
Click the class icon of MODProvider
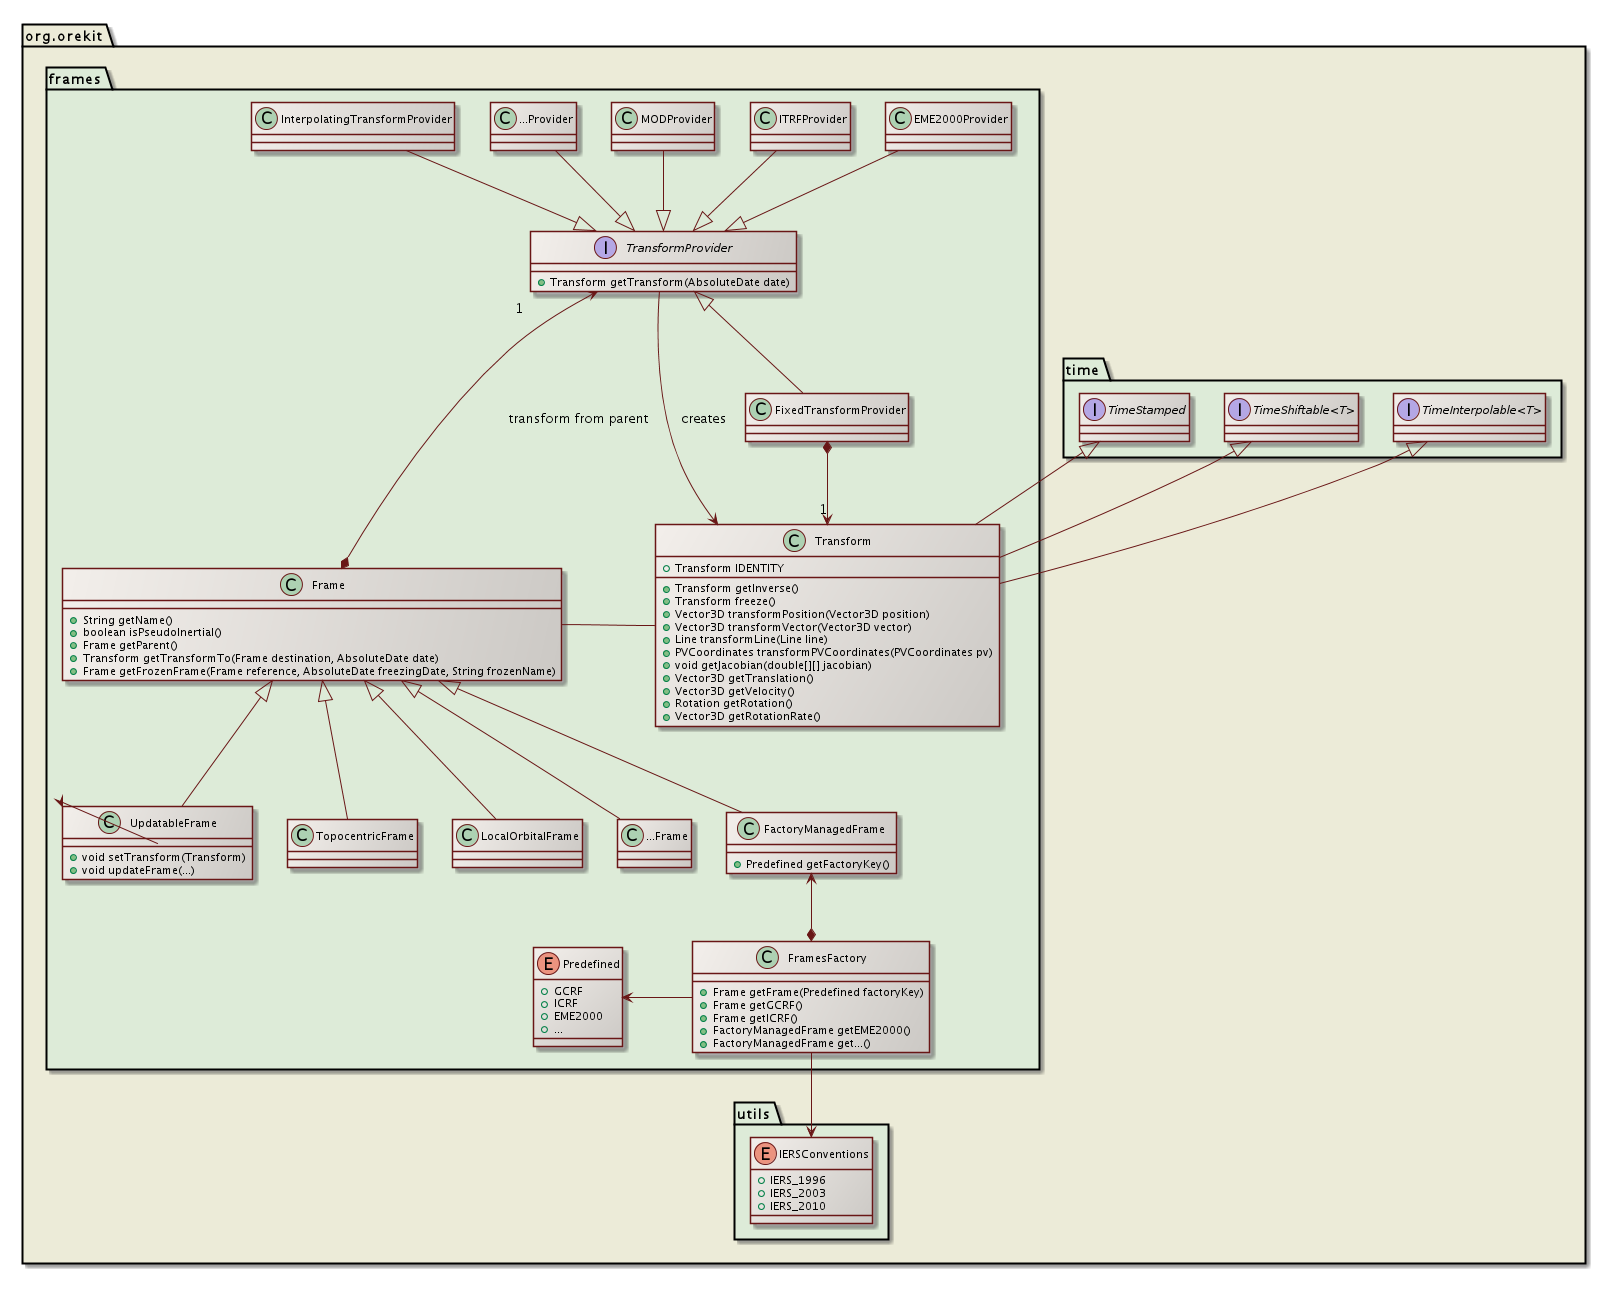click(x=627, y=119)
